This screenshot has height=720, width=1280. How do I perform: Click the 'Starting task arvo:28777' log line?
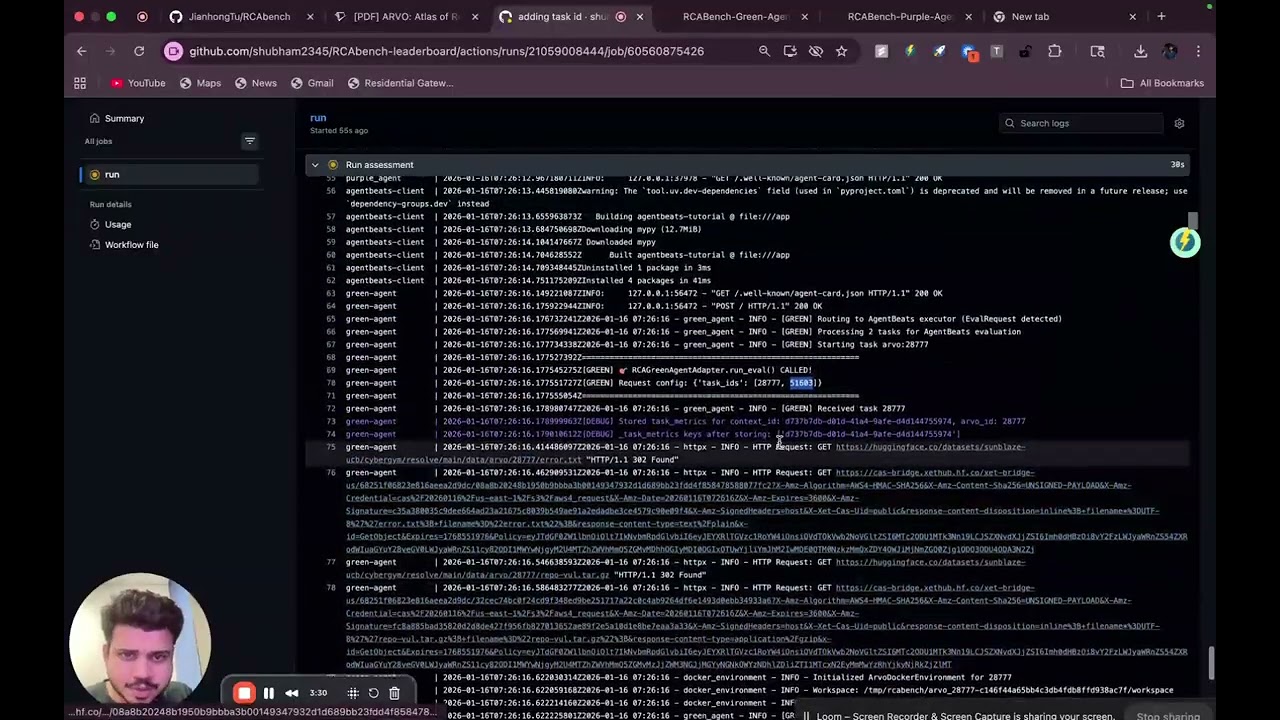pos(745,345)
